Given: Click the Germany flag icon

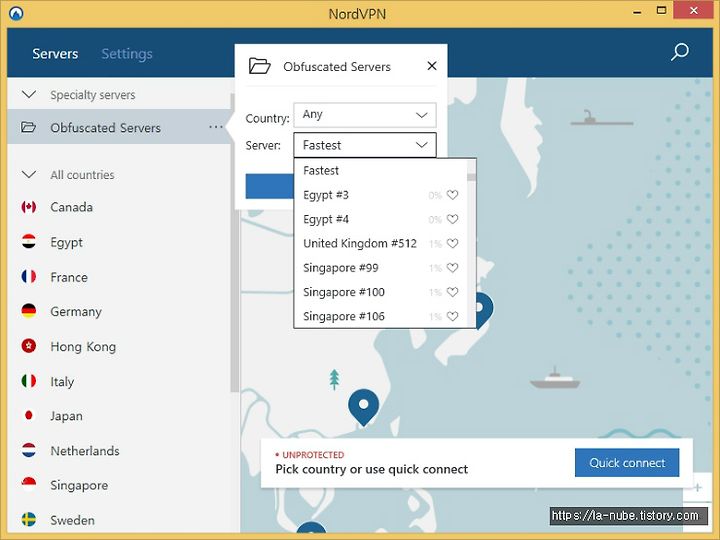Looking at the screenshot, I should [29, 311].
